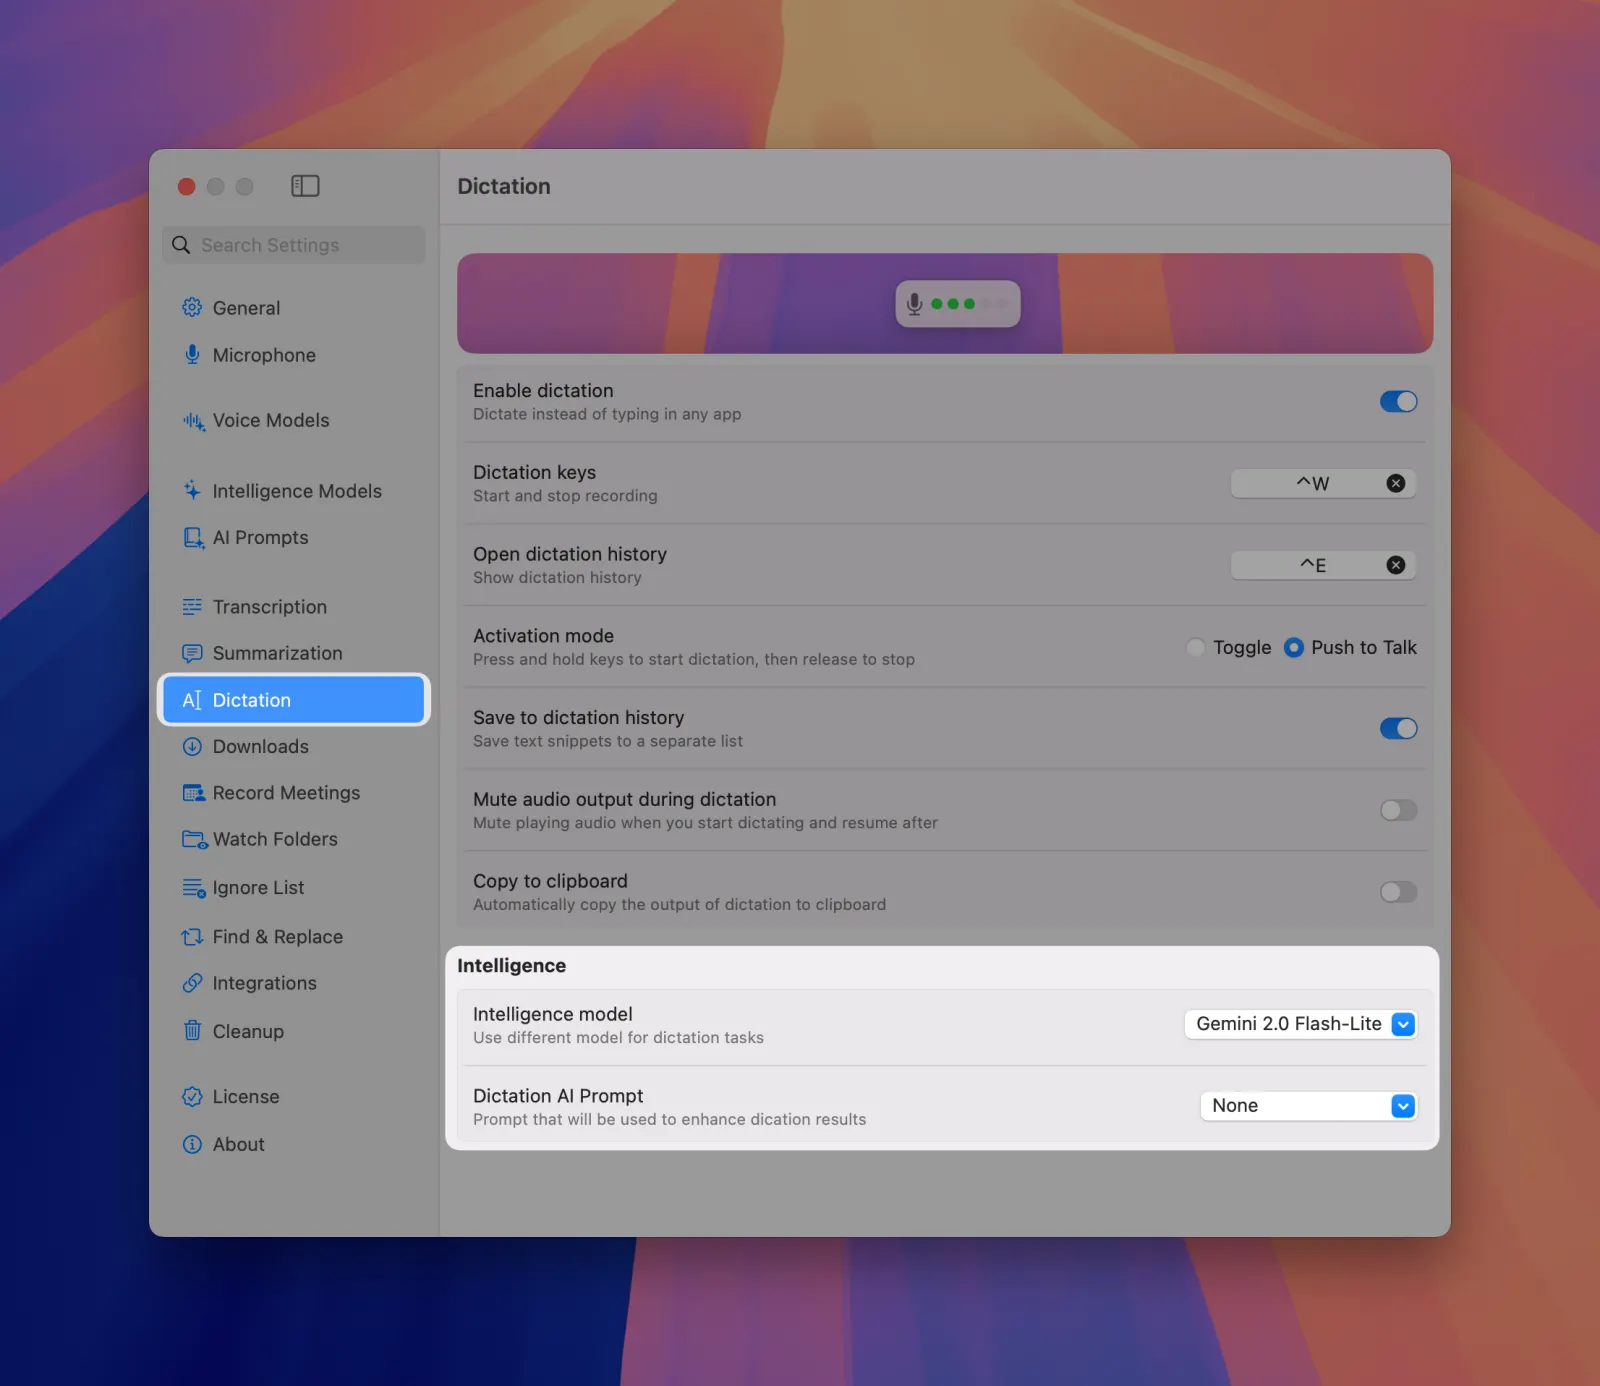Clear the ^E history shortcut
Image resolution: width=1600 pixels, height=1386 pixels.
click(x=1396, y=565)
